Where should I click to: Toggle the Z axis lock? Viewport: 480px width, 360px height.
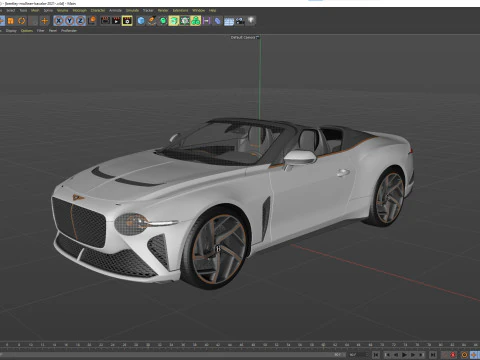80,21
